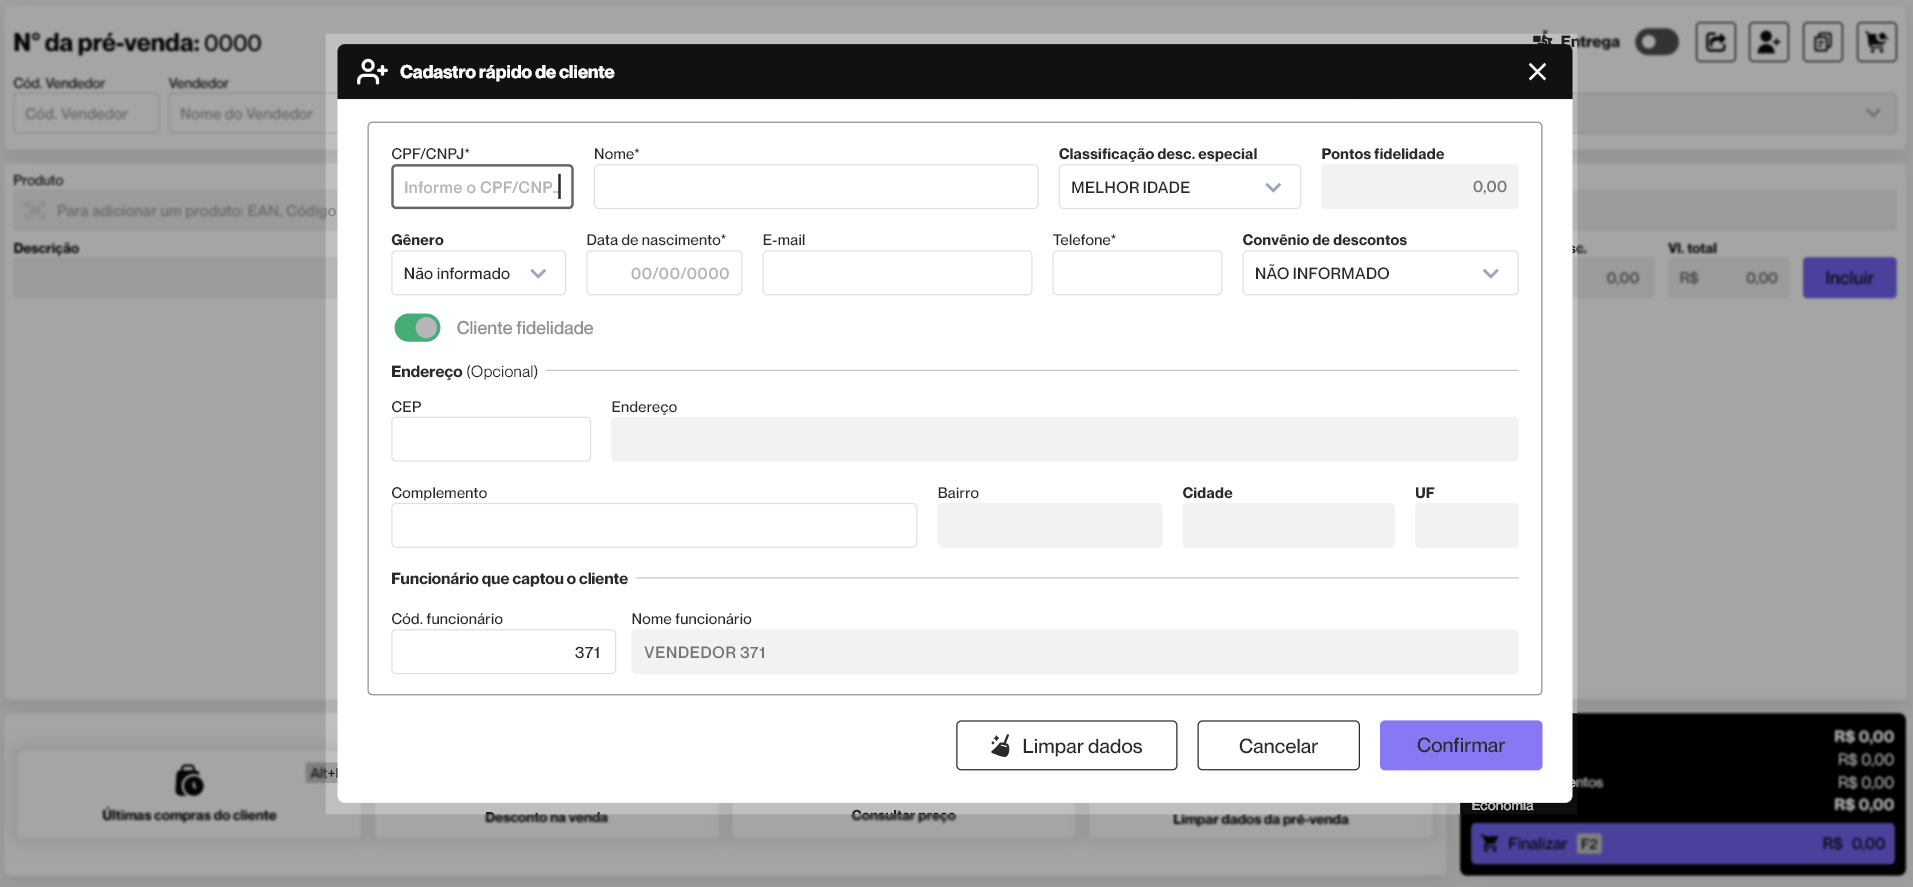The height and width of the screenshot is (887, 1913).
Task: Disable the Cliente fidelidade toggle
Action: (417, 328)
